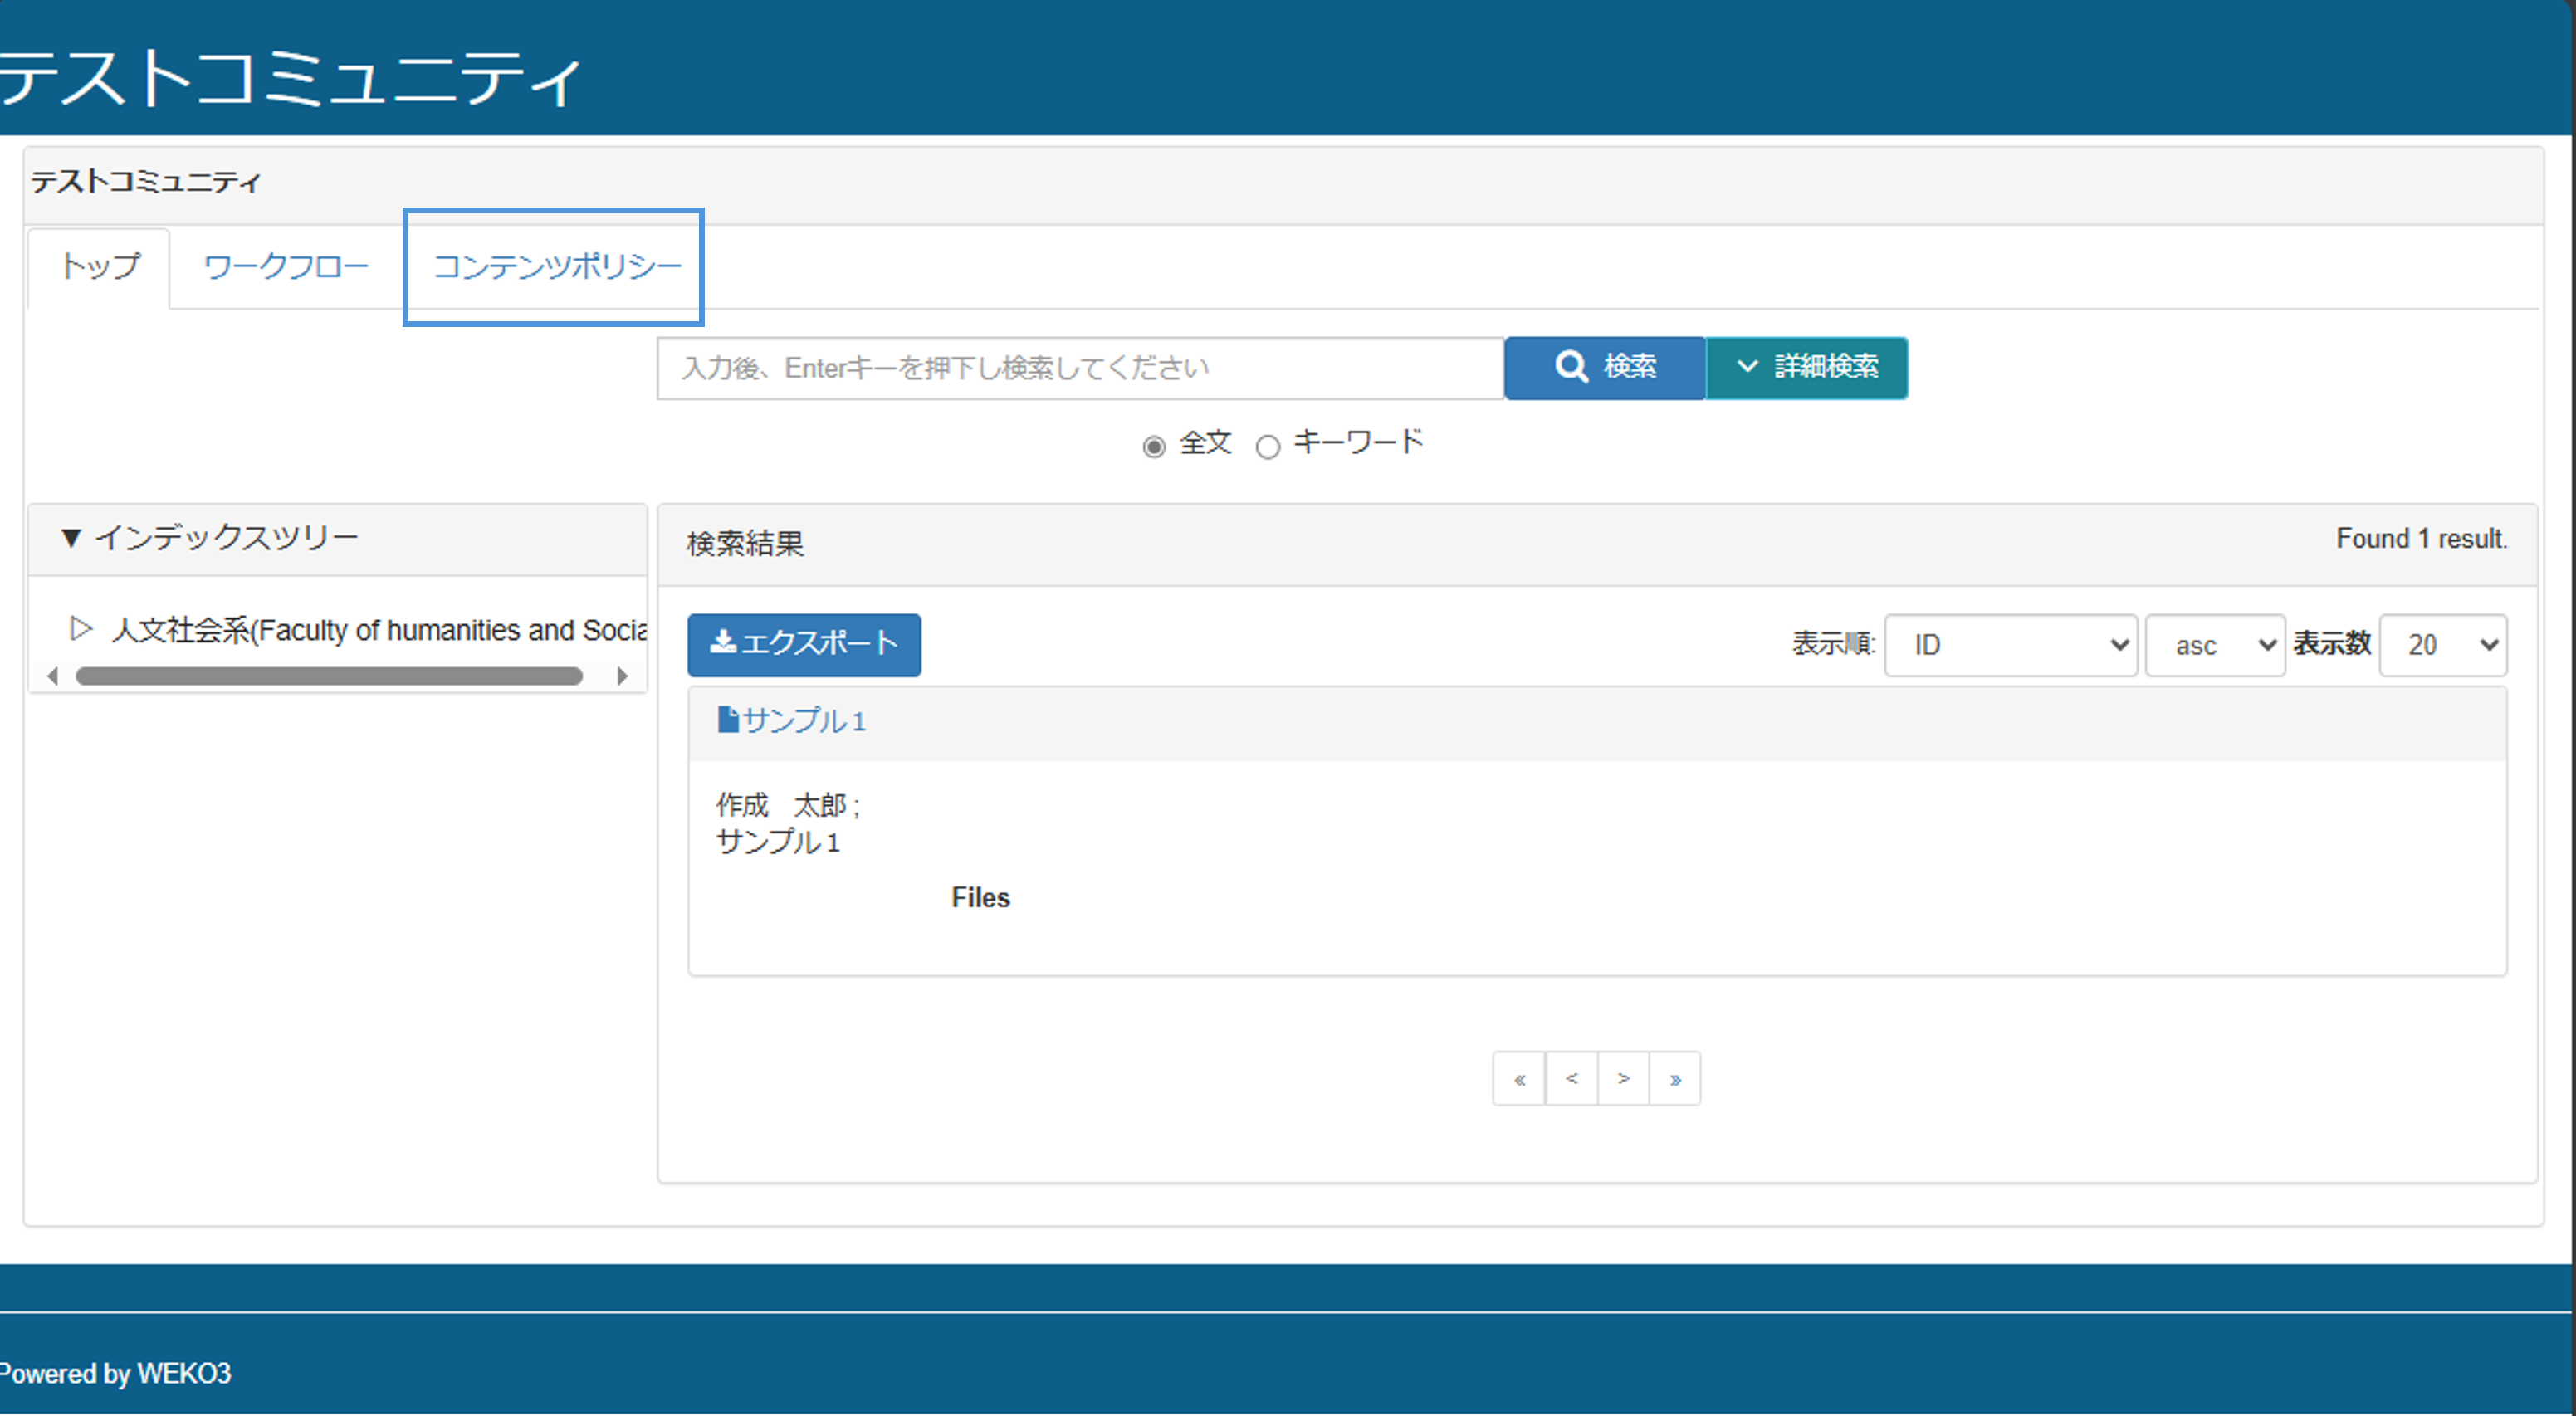
Task: Open the サンプル1 item link
Action: [x=804, y=721]
